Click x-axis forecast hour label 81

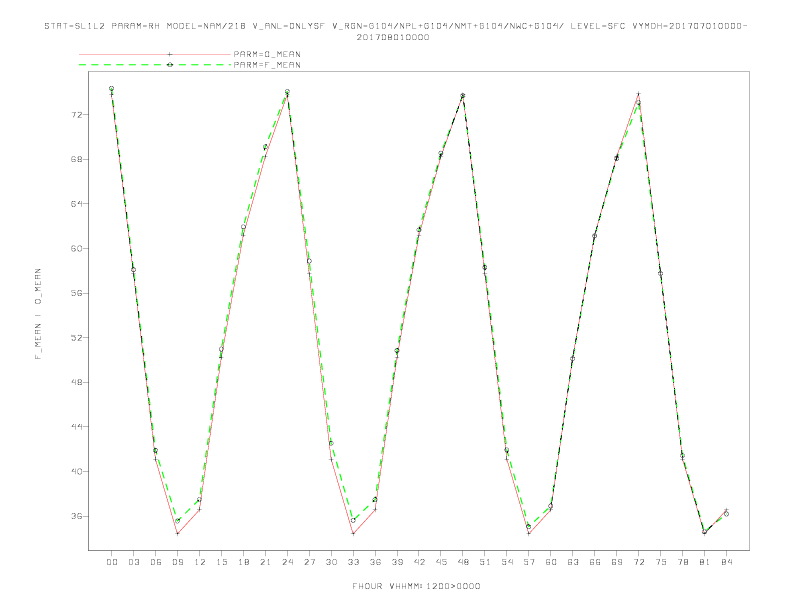pos(705,562)
